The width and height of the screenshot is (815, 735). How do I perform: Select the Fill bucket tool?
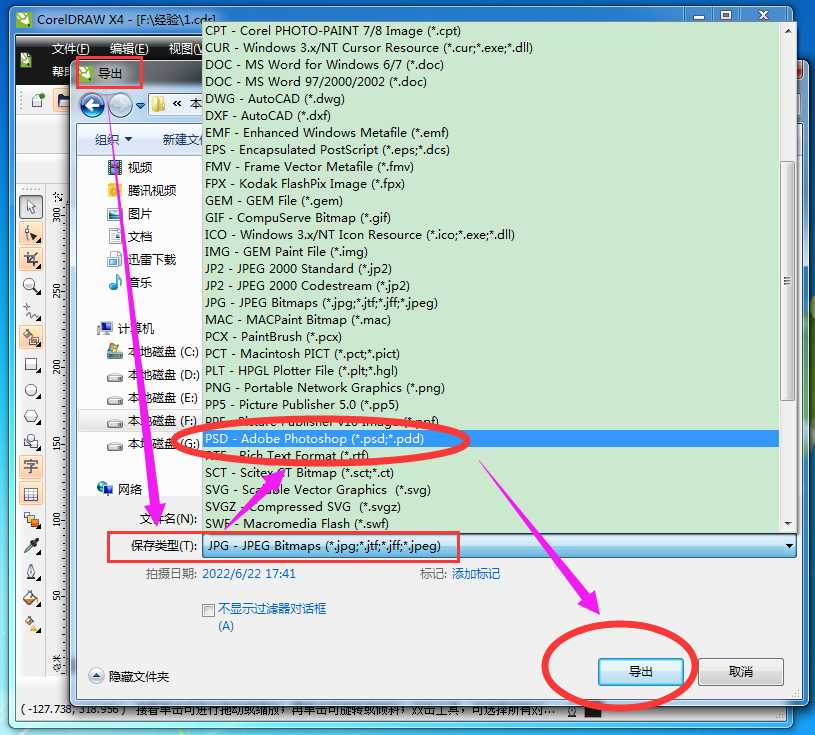click(x=31, y=598)
